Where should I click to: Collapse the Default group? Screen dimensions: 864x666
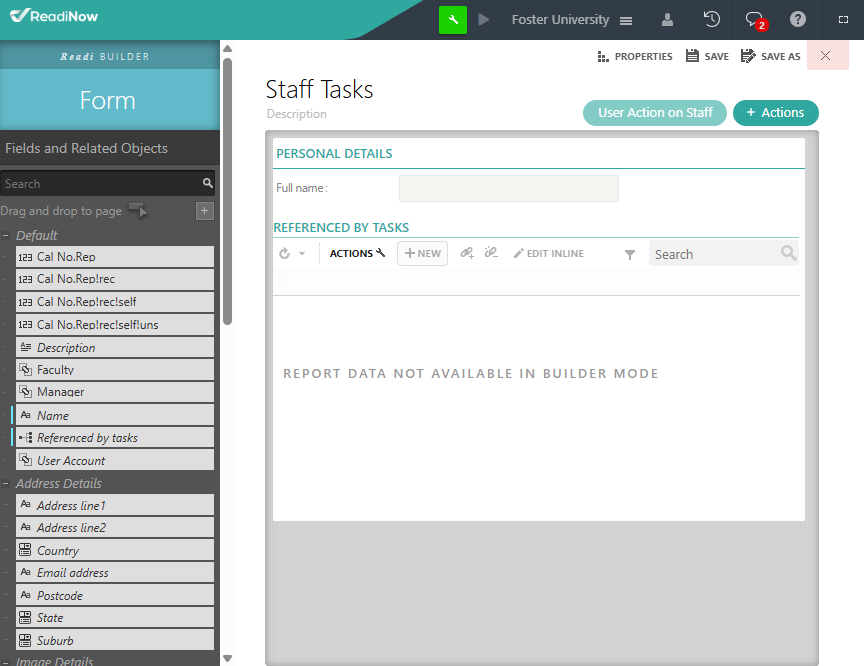tap(6, 235)
